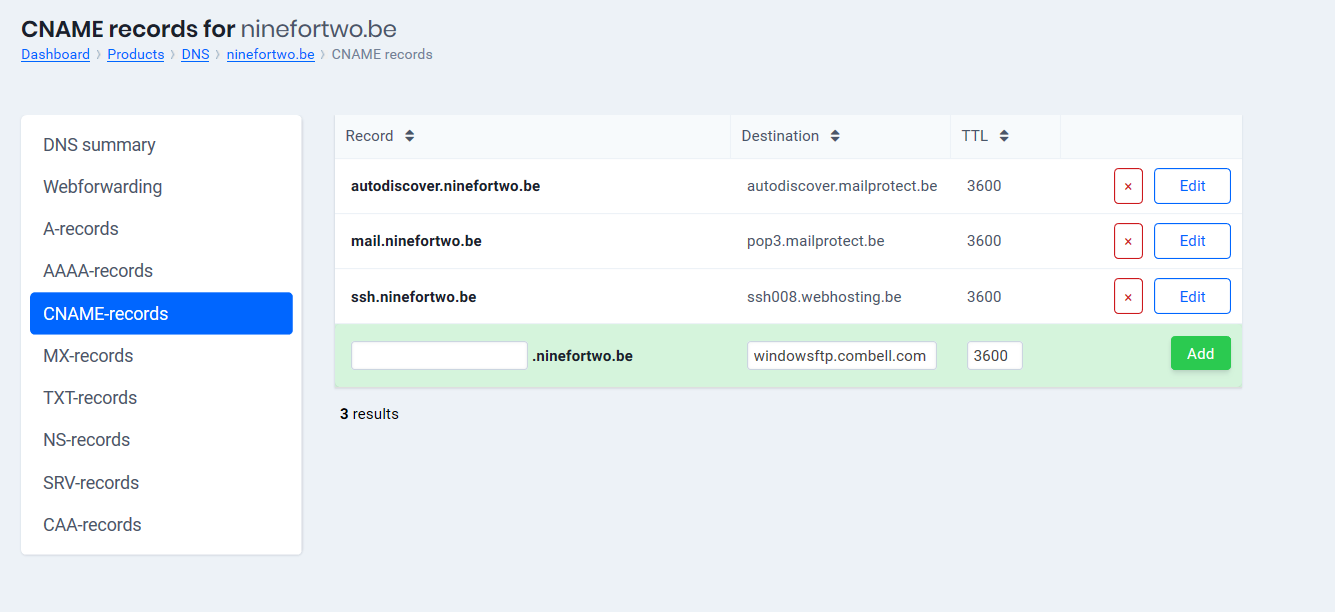
Task: Remove the ssh.ninefortwo.be record
Action: pyautogui.click(x=1128, y=297)
